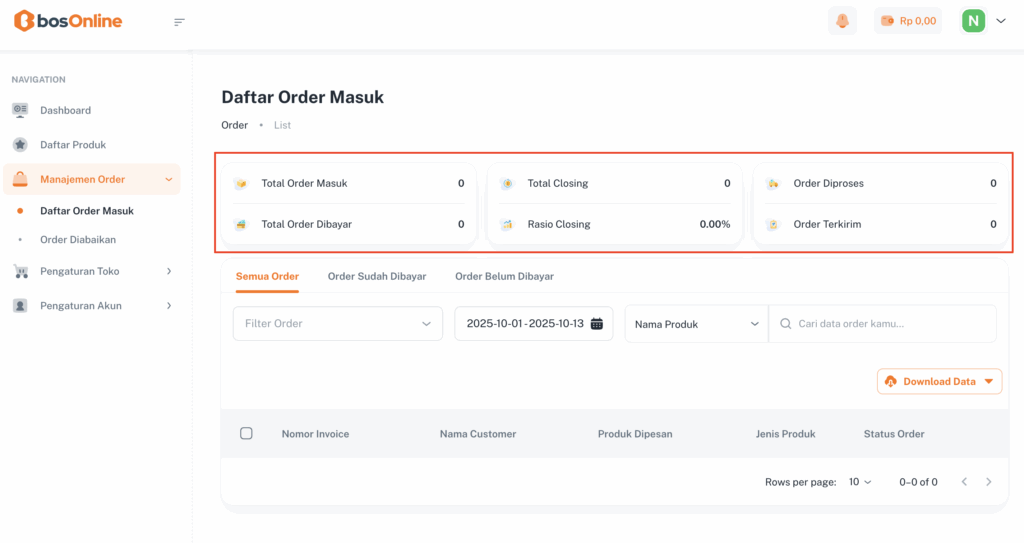Click the wallet balance Rp 0,00 icon
Image resolution: width=1024 pixels, height=543 pixels.
(887, 21)
